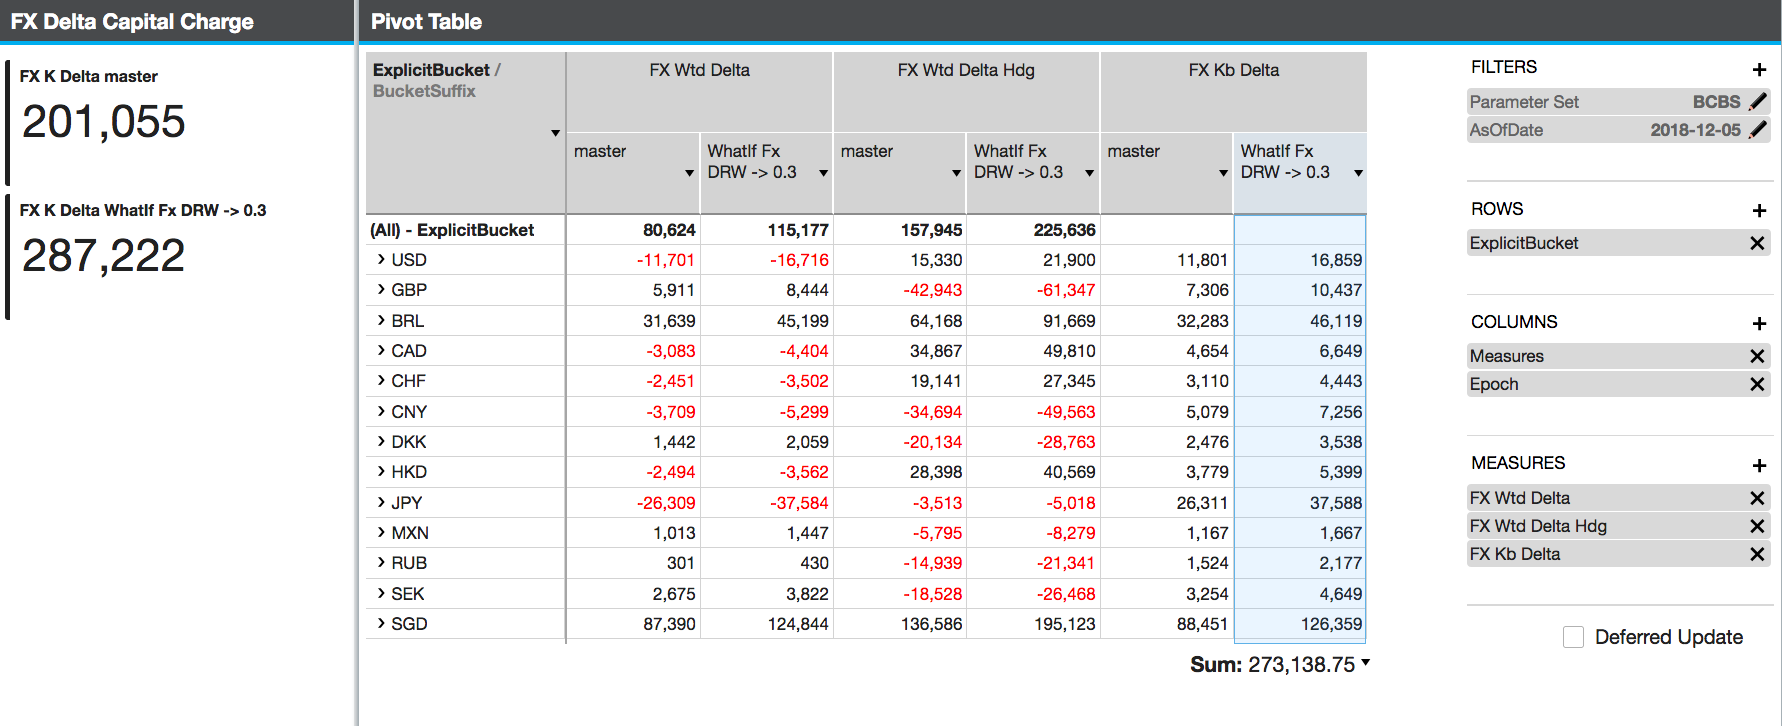
Task: Open master dropdown under FX Wtd Delta
Action: point(689,173)
